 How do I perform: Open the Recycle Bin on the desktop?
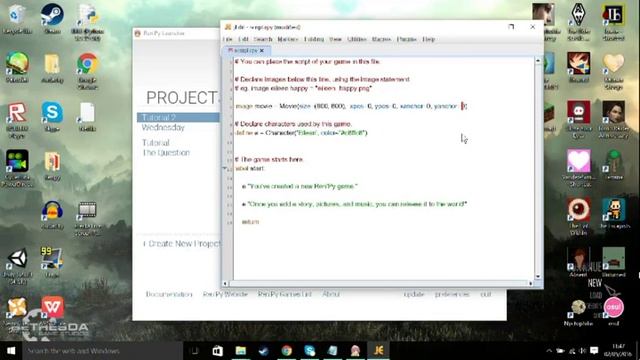pos(17,18)
